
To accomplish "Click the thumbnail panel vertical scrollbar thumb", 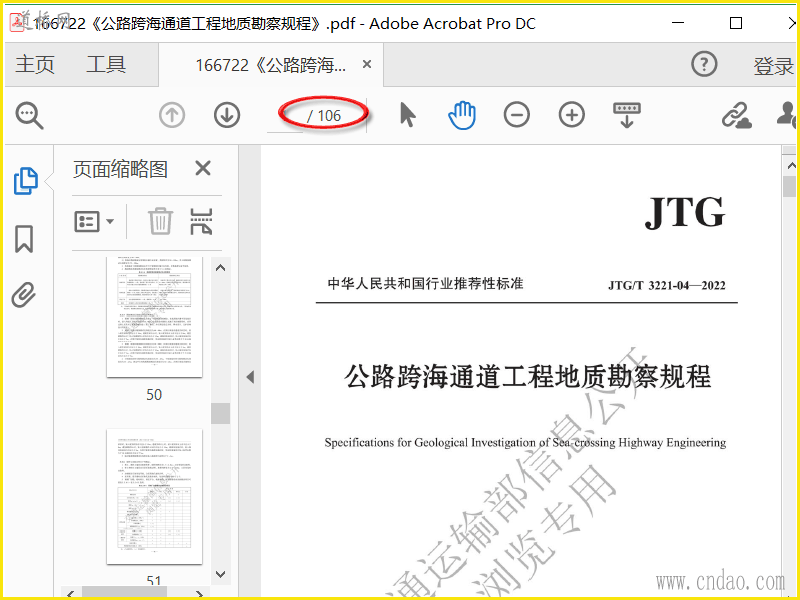I will (x=220, y=413).
